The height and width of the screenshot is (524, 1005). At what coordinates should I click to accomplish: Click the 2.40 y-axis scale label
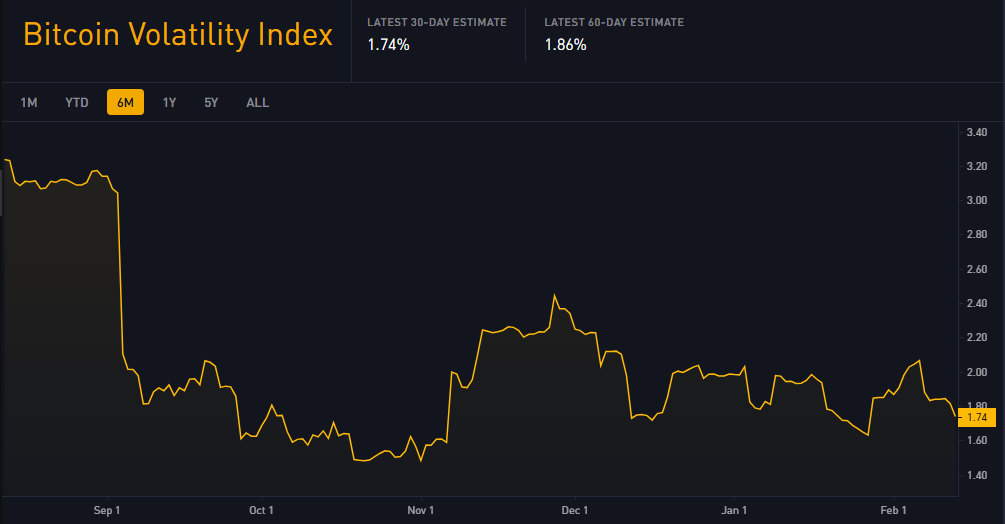point(977,303)
